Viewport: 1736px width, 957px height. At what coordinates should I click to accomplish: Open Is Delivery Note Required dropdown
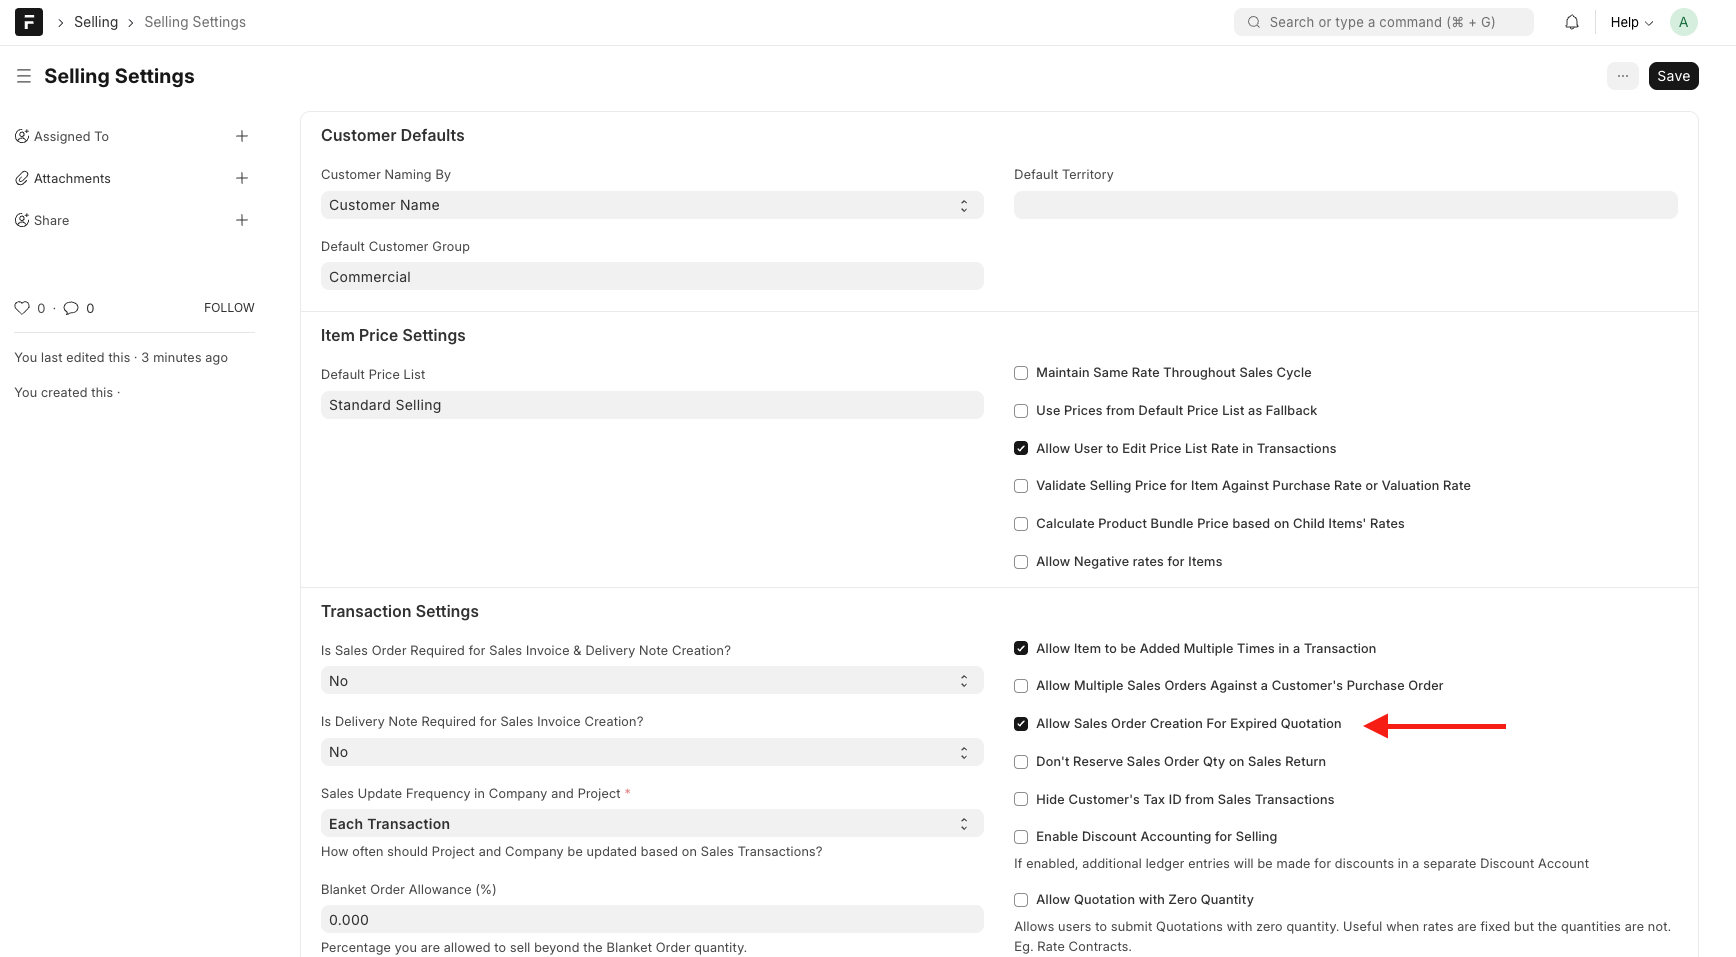(651, 752)
